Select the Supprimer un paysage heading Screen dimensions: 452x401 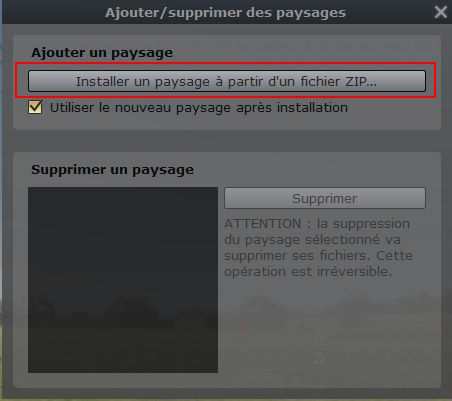pyautogui.click(x=112, y=170)
